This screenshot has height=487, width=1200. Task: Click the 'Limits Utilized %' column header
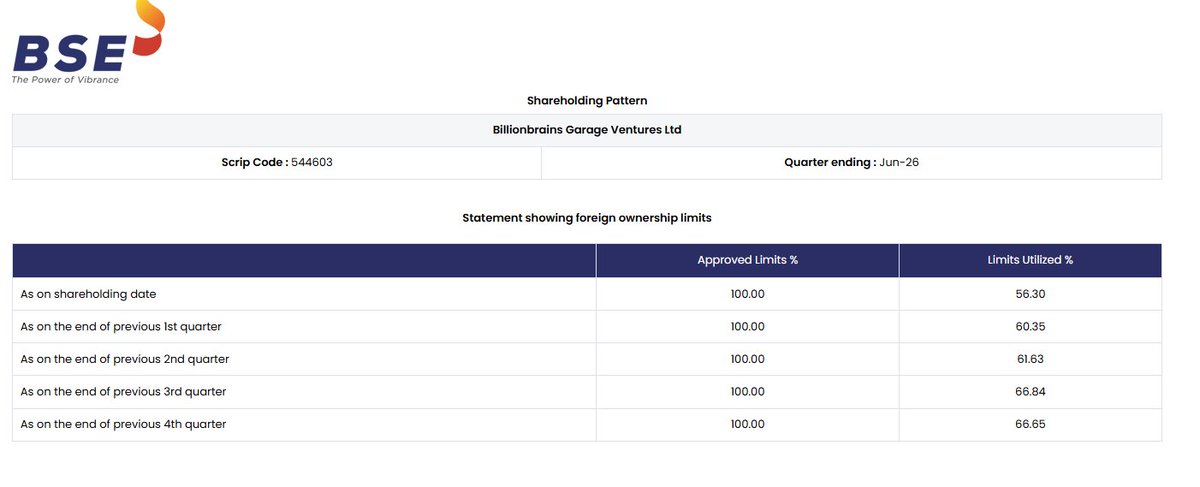pyautogui.click(x=1030, y=260)
